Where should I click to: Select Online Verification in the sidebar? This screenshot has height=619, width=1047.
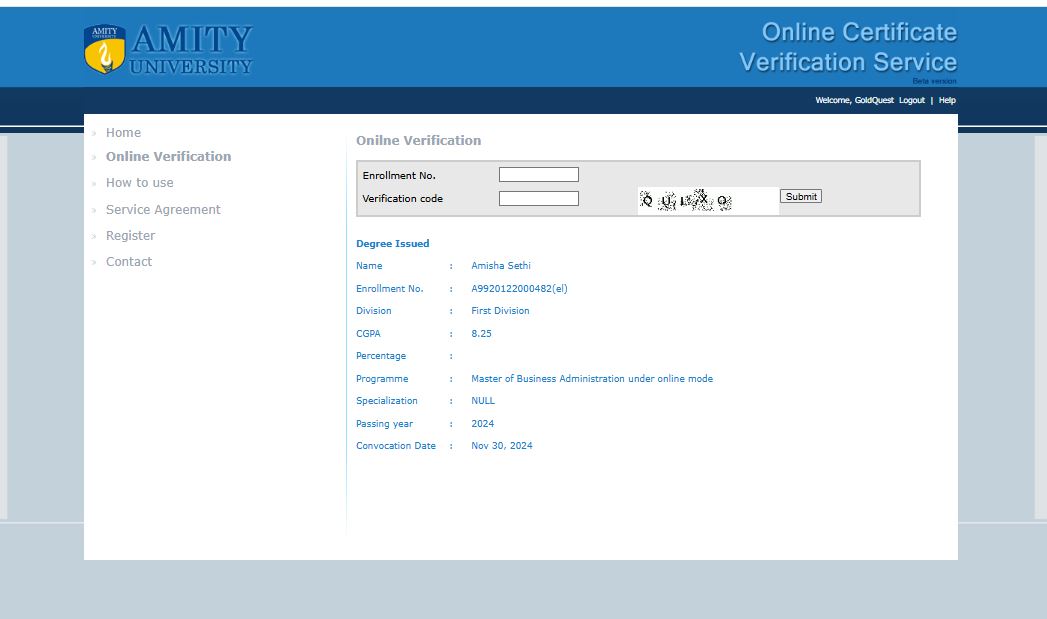pyautogui.click(x=168, y=157)
